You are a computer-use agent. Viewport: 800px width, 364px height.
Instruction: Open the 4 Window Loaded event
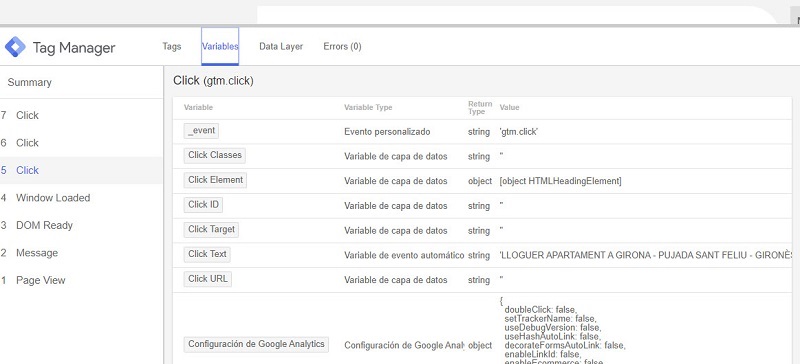click(x=82, y=198)
